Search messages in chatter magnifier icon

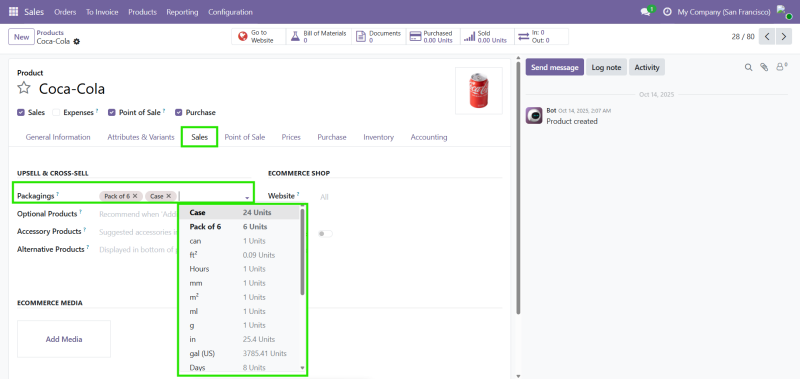click(x=748, y=67)
